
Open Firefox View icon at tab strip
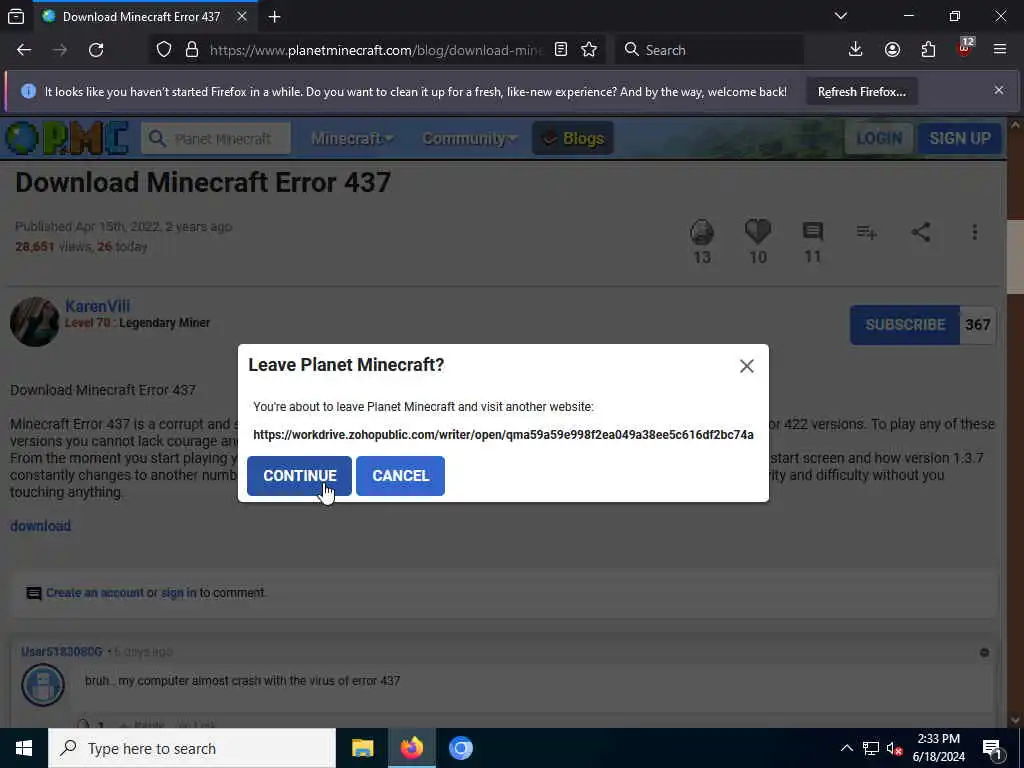(x=16, y=16)
